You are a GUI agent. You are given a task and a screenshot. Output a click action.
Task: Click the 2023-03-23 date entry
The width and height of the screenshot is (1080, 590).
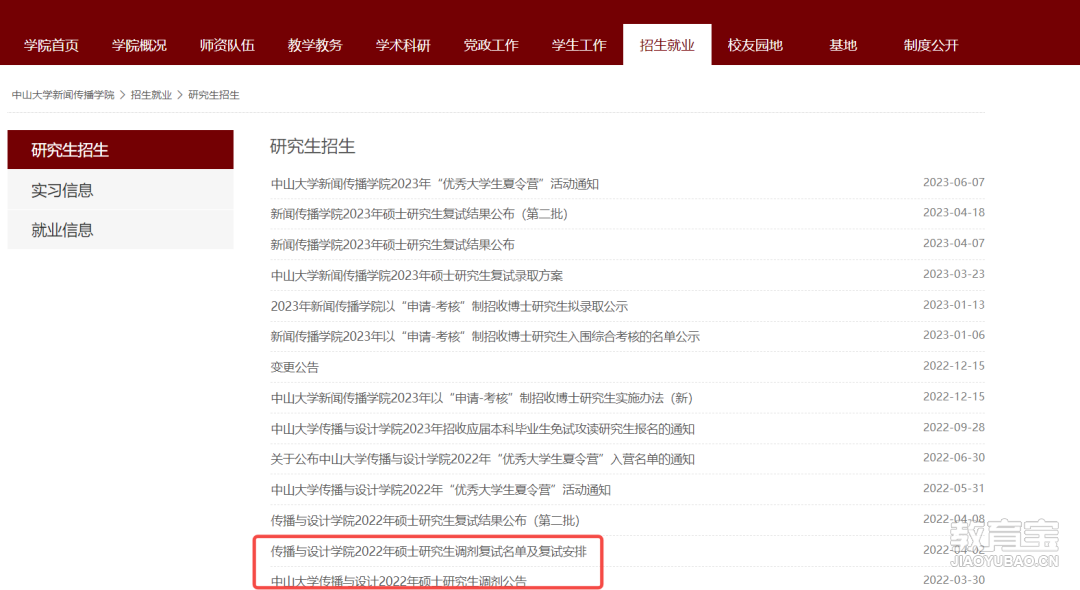pyautogui.click(x=954, y=274)
